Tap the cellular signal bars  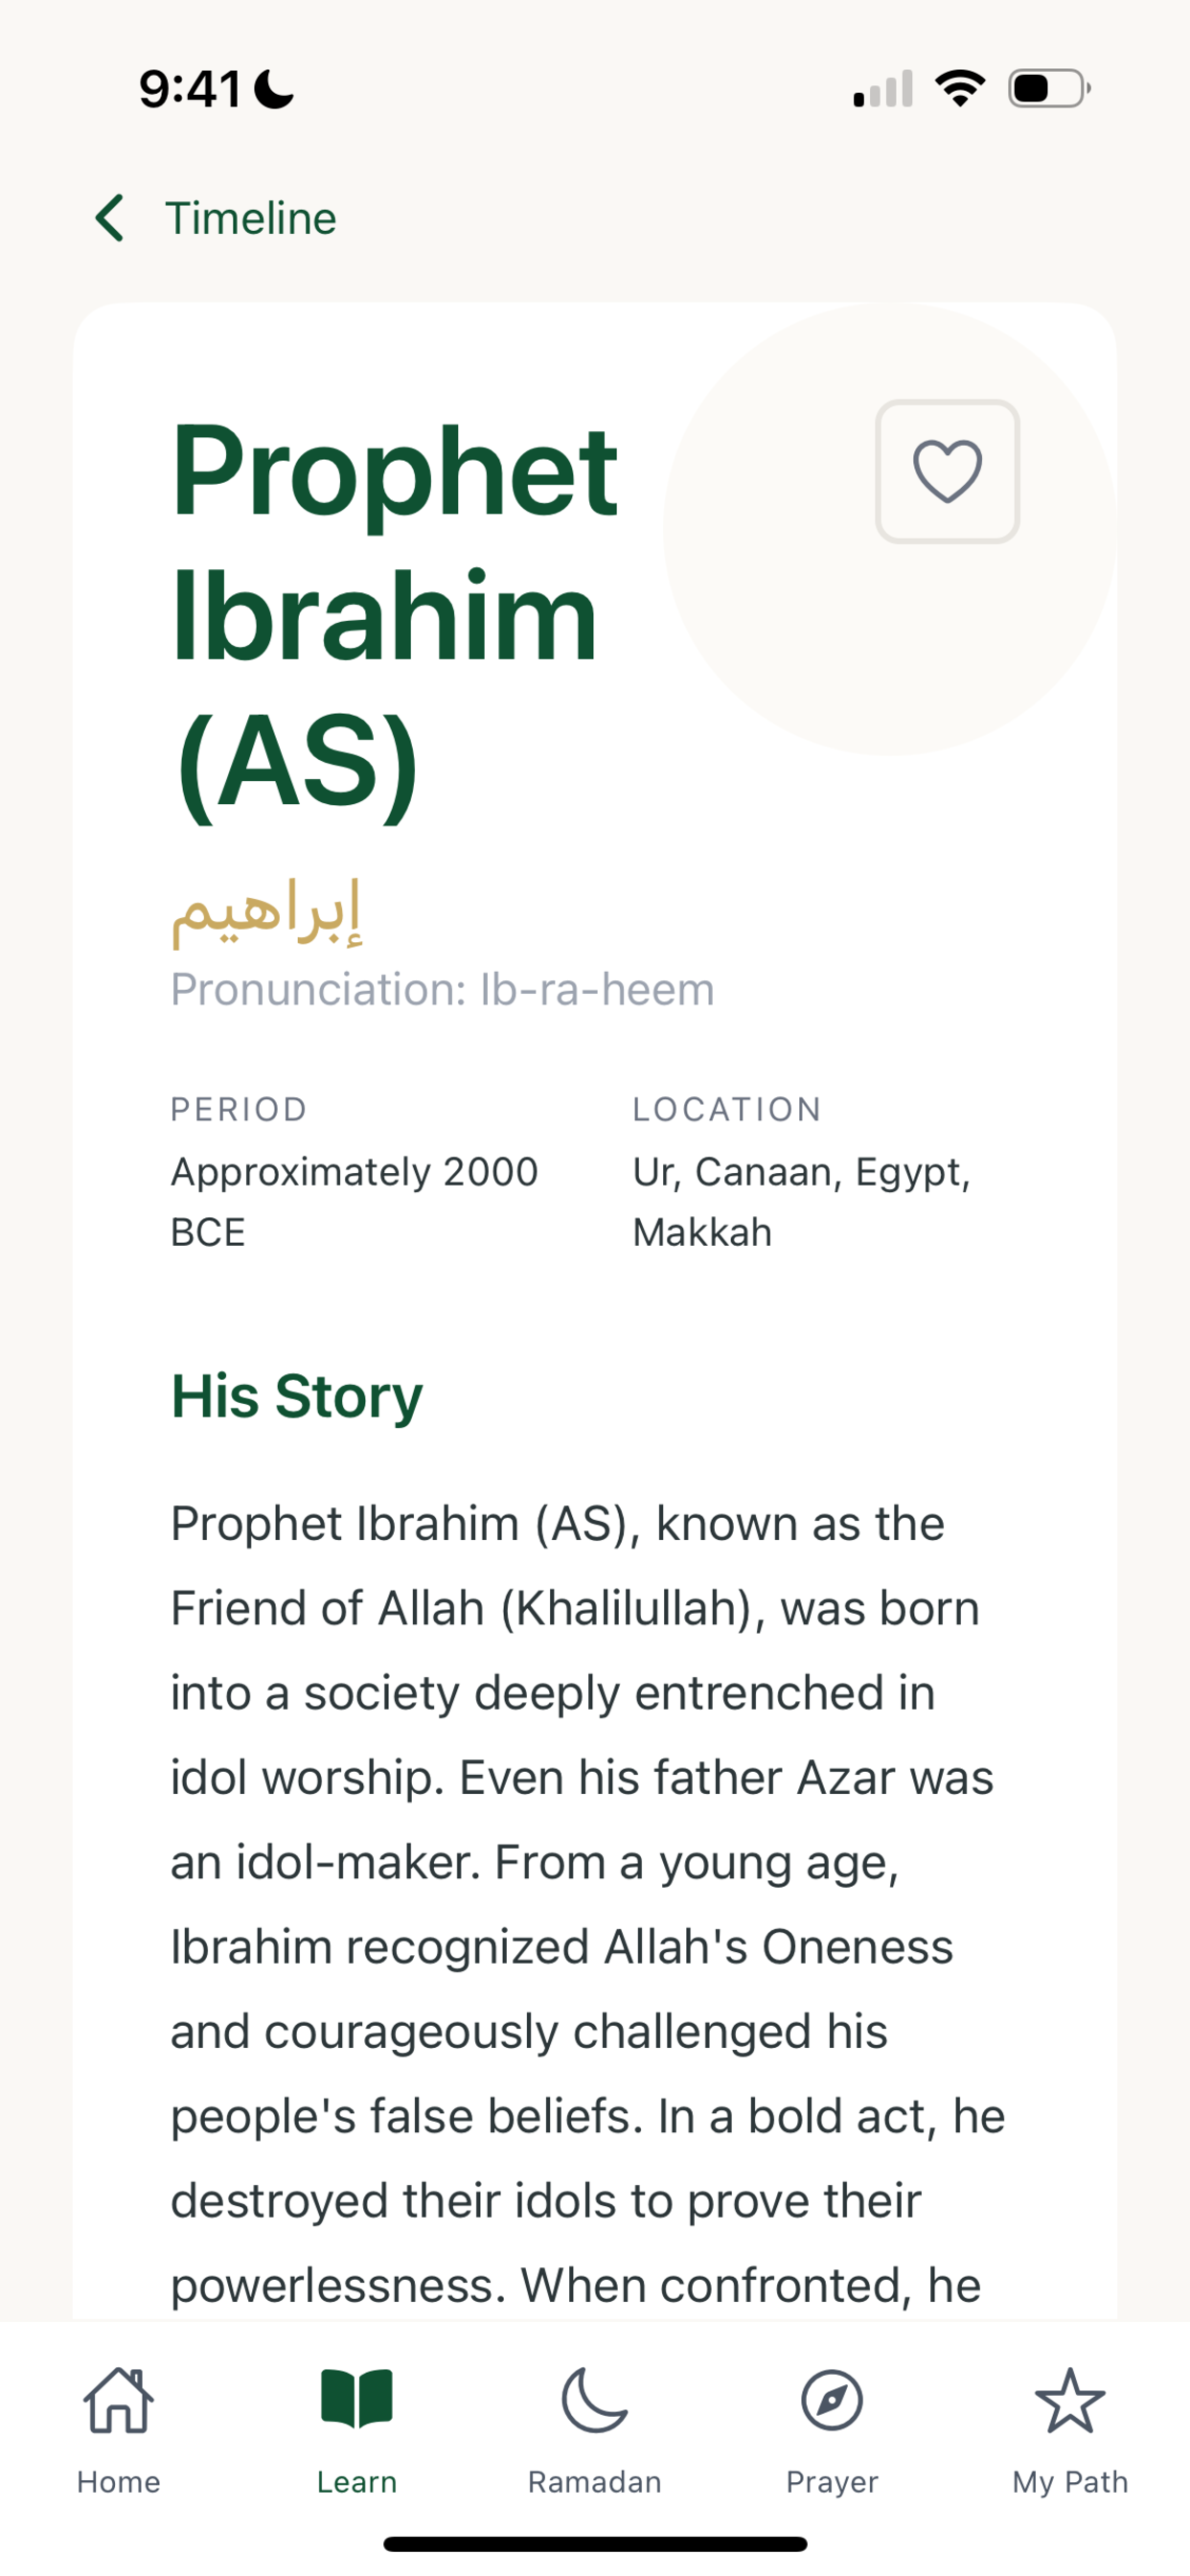coord(883,88)
